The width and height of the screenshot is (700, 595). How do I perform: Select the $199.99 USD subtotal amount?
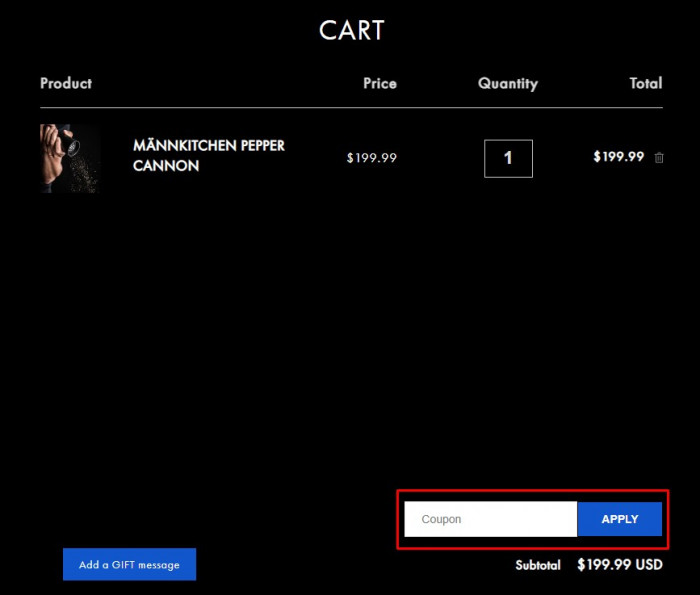[x=620, y=565]
